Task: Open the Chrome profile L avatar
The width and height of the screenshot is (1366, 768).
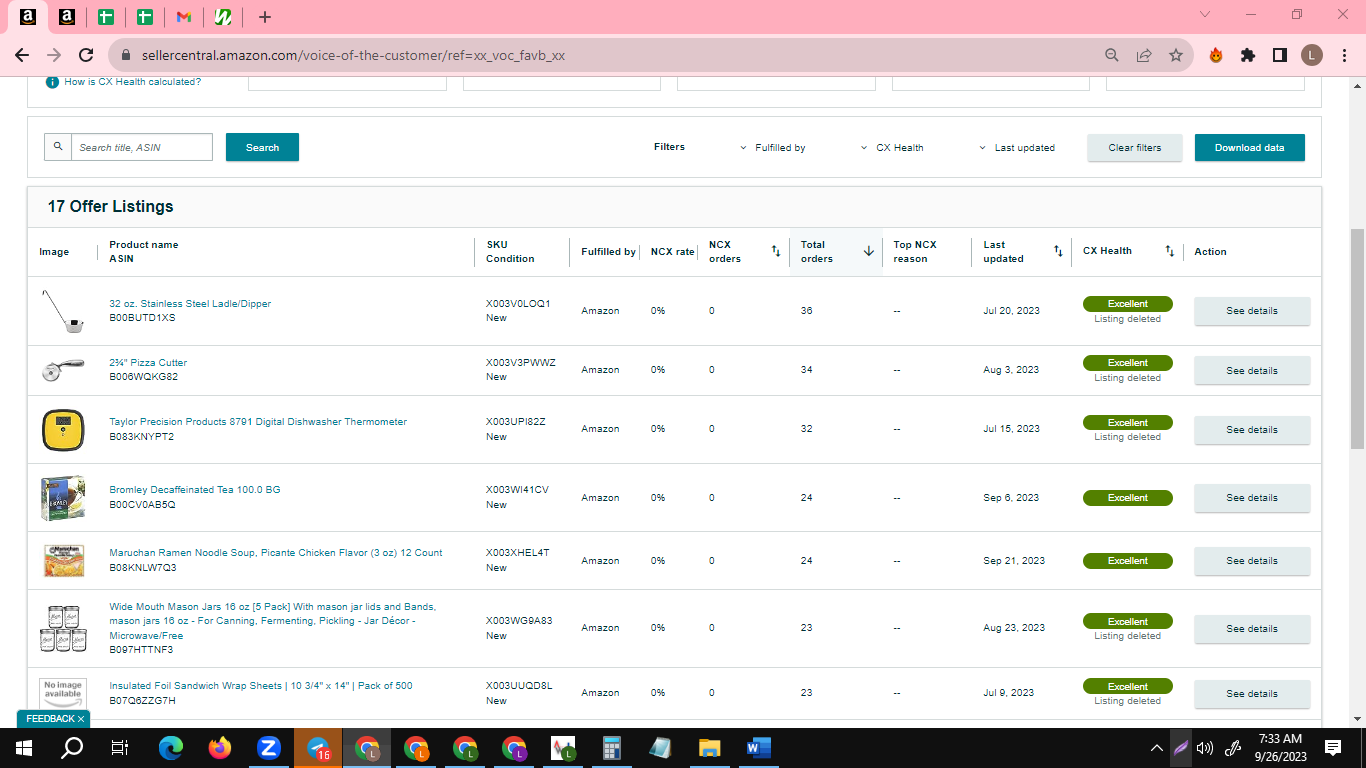Action: point(1311,55)
